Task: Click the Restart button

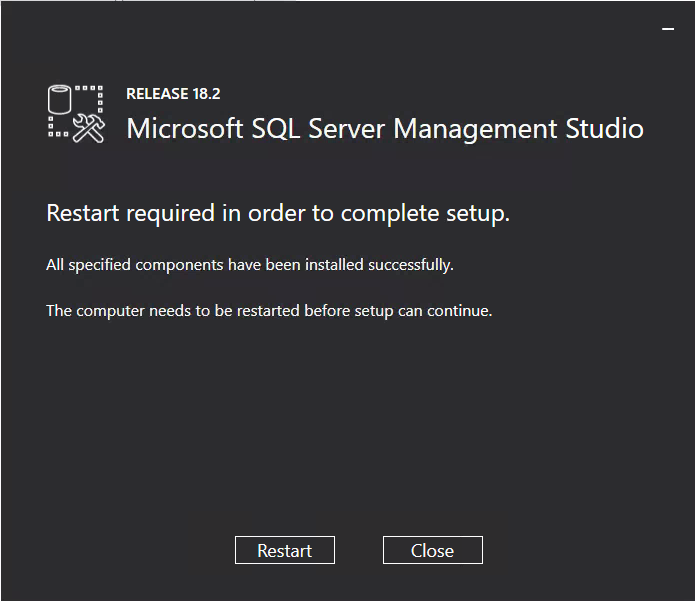Action: (285, 550)
